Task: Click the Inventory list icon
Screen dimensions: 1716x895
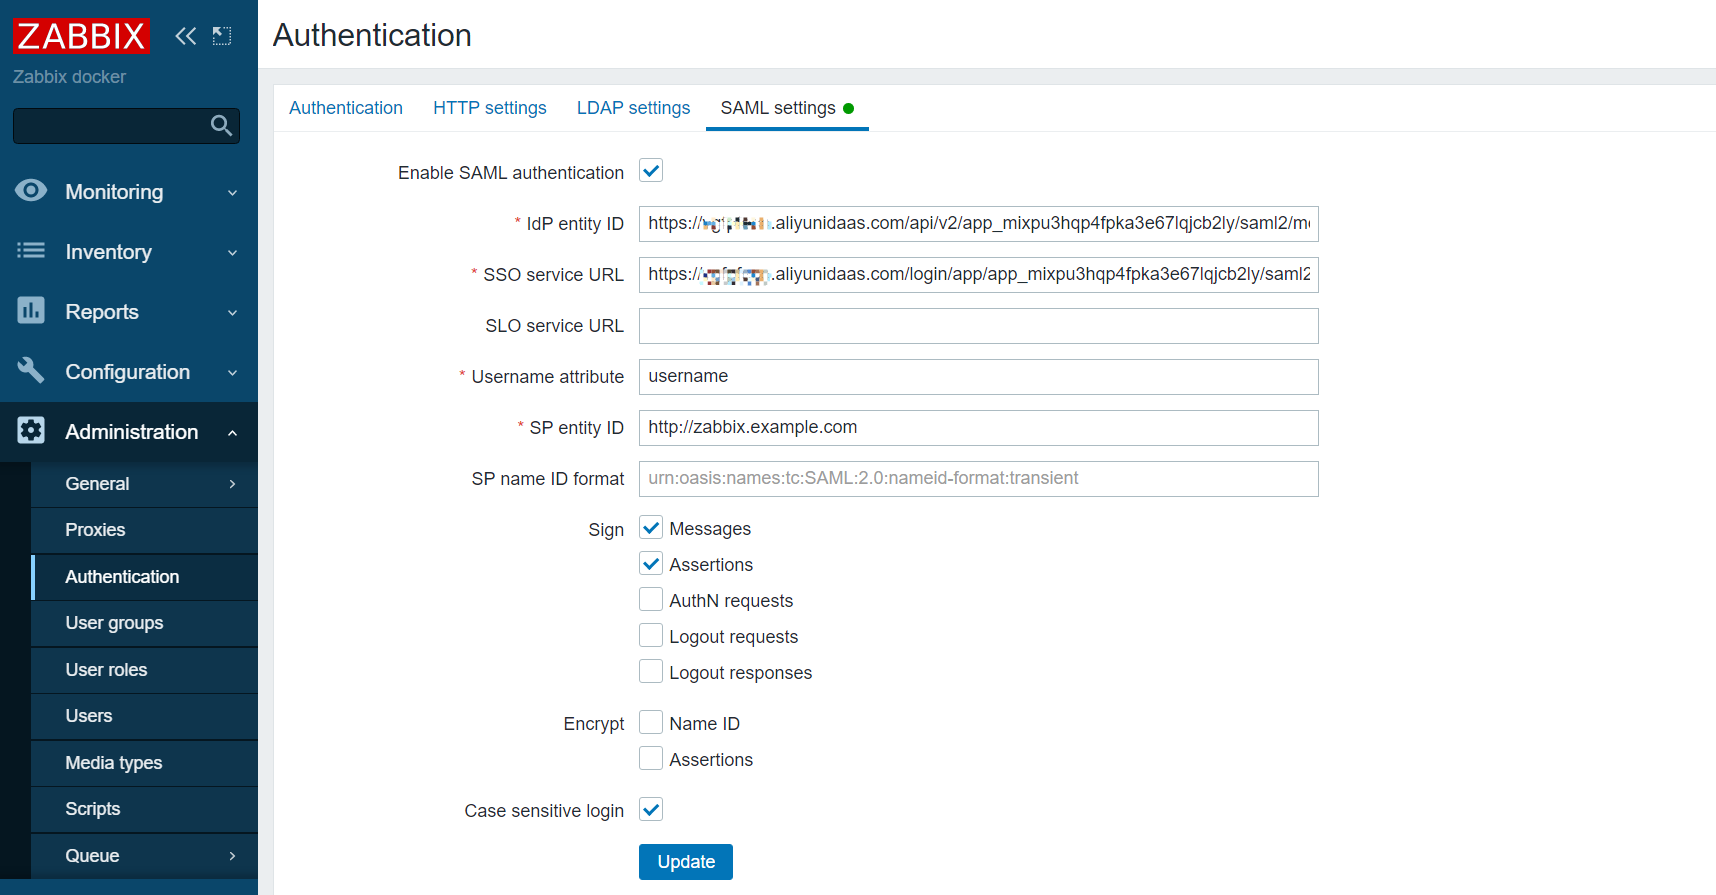Action: [31, 251]
